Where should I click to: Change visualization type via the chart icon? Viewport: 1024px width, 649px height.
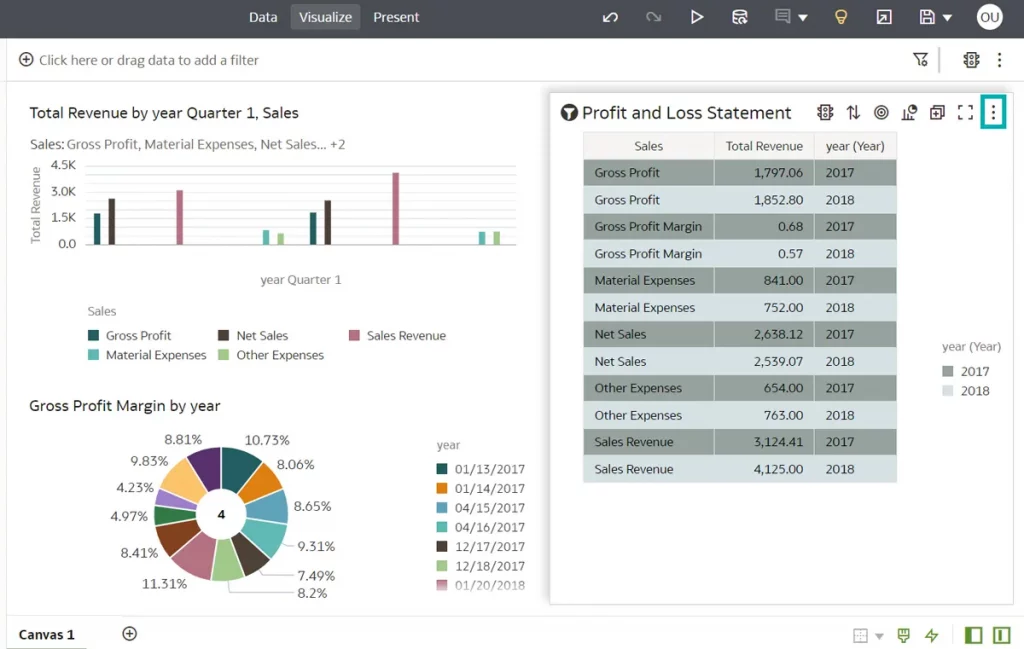[909, 113]
